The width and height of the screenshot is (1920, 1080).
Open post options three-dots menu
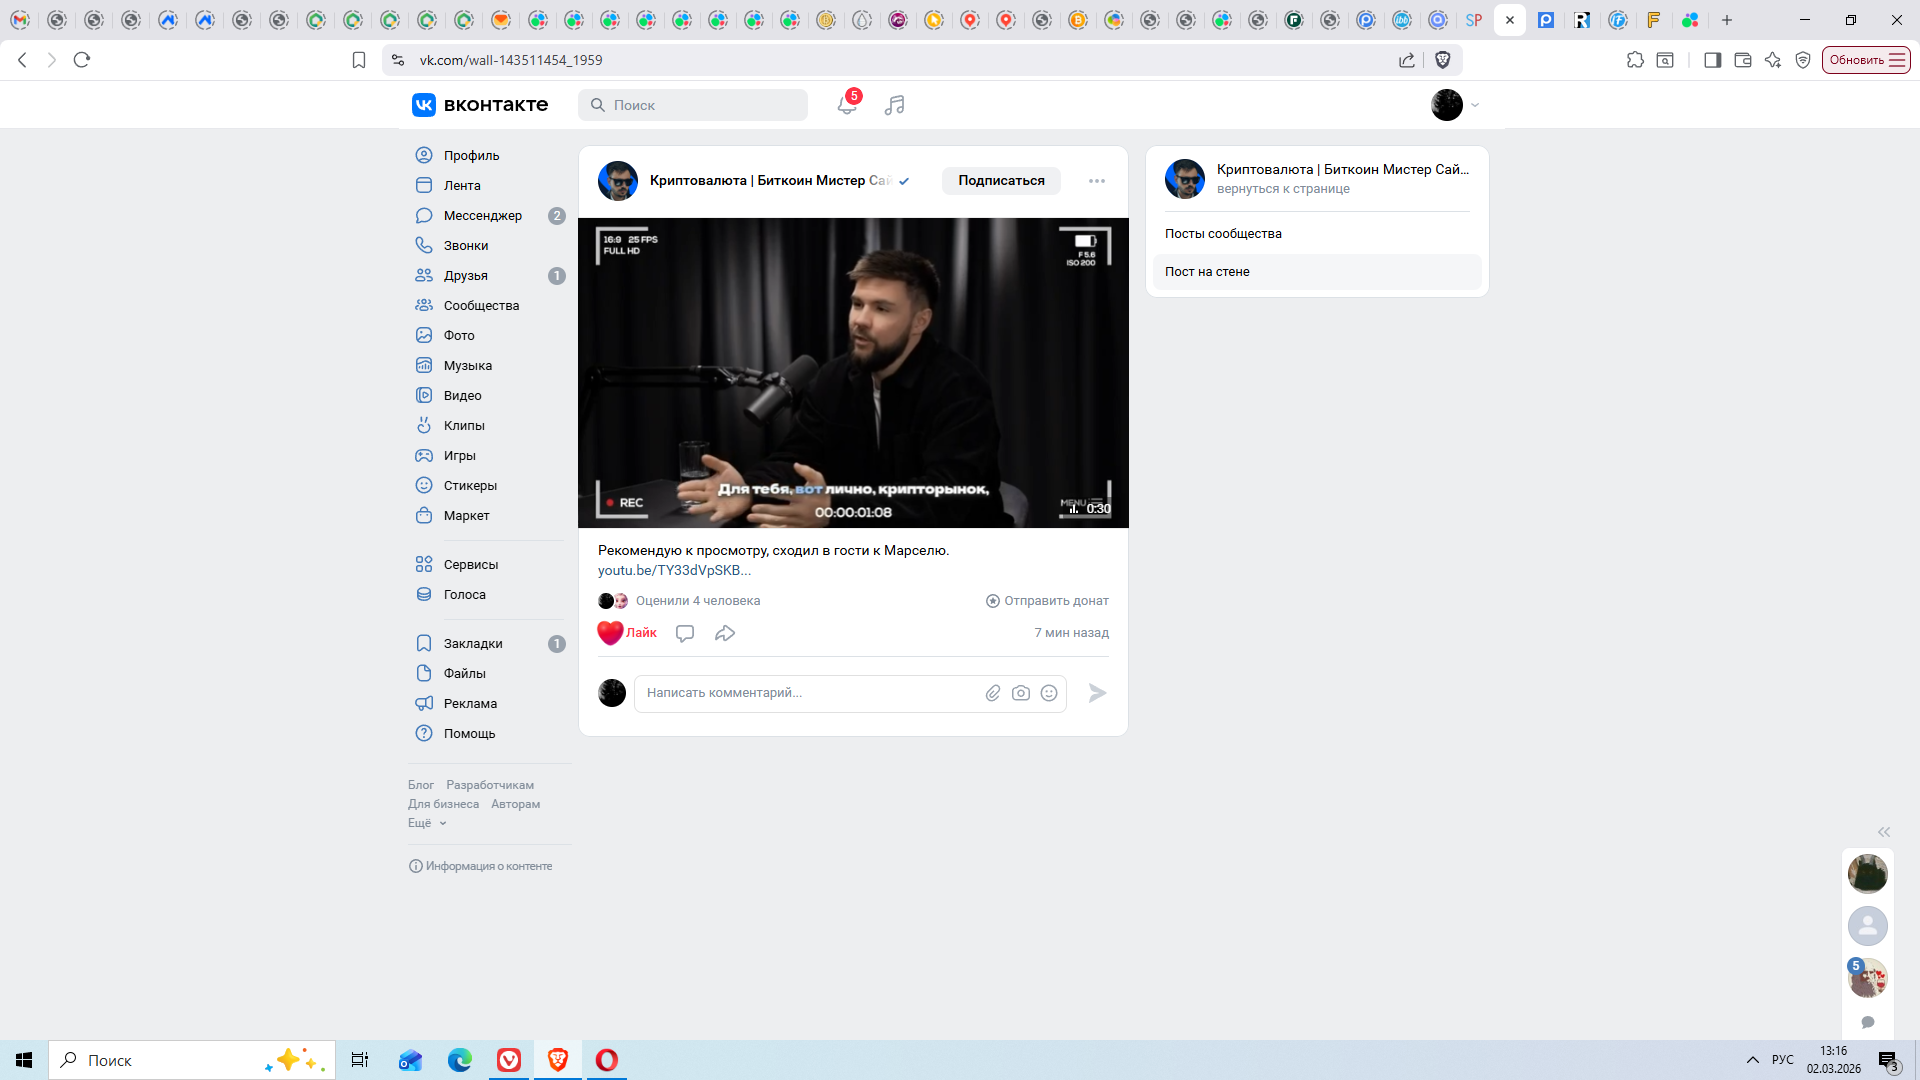pyautogui.click(x=1097, y=181)
